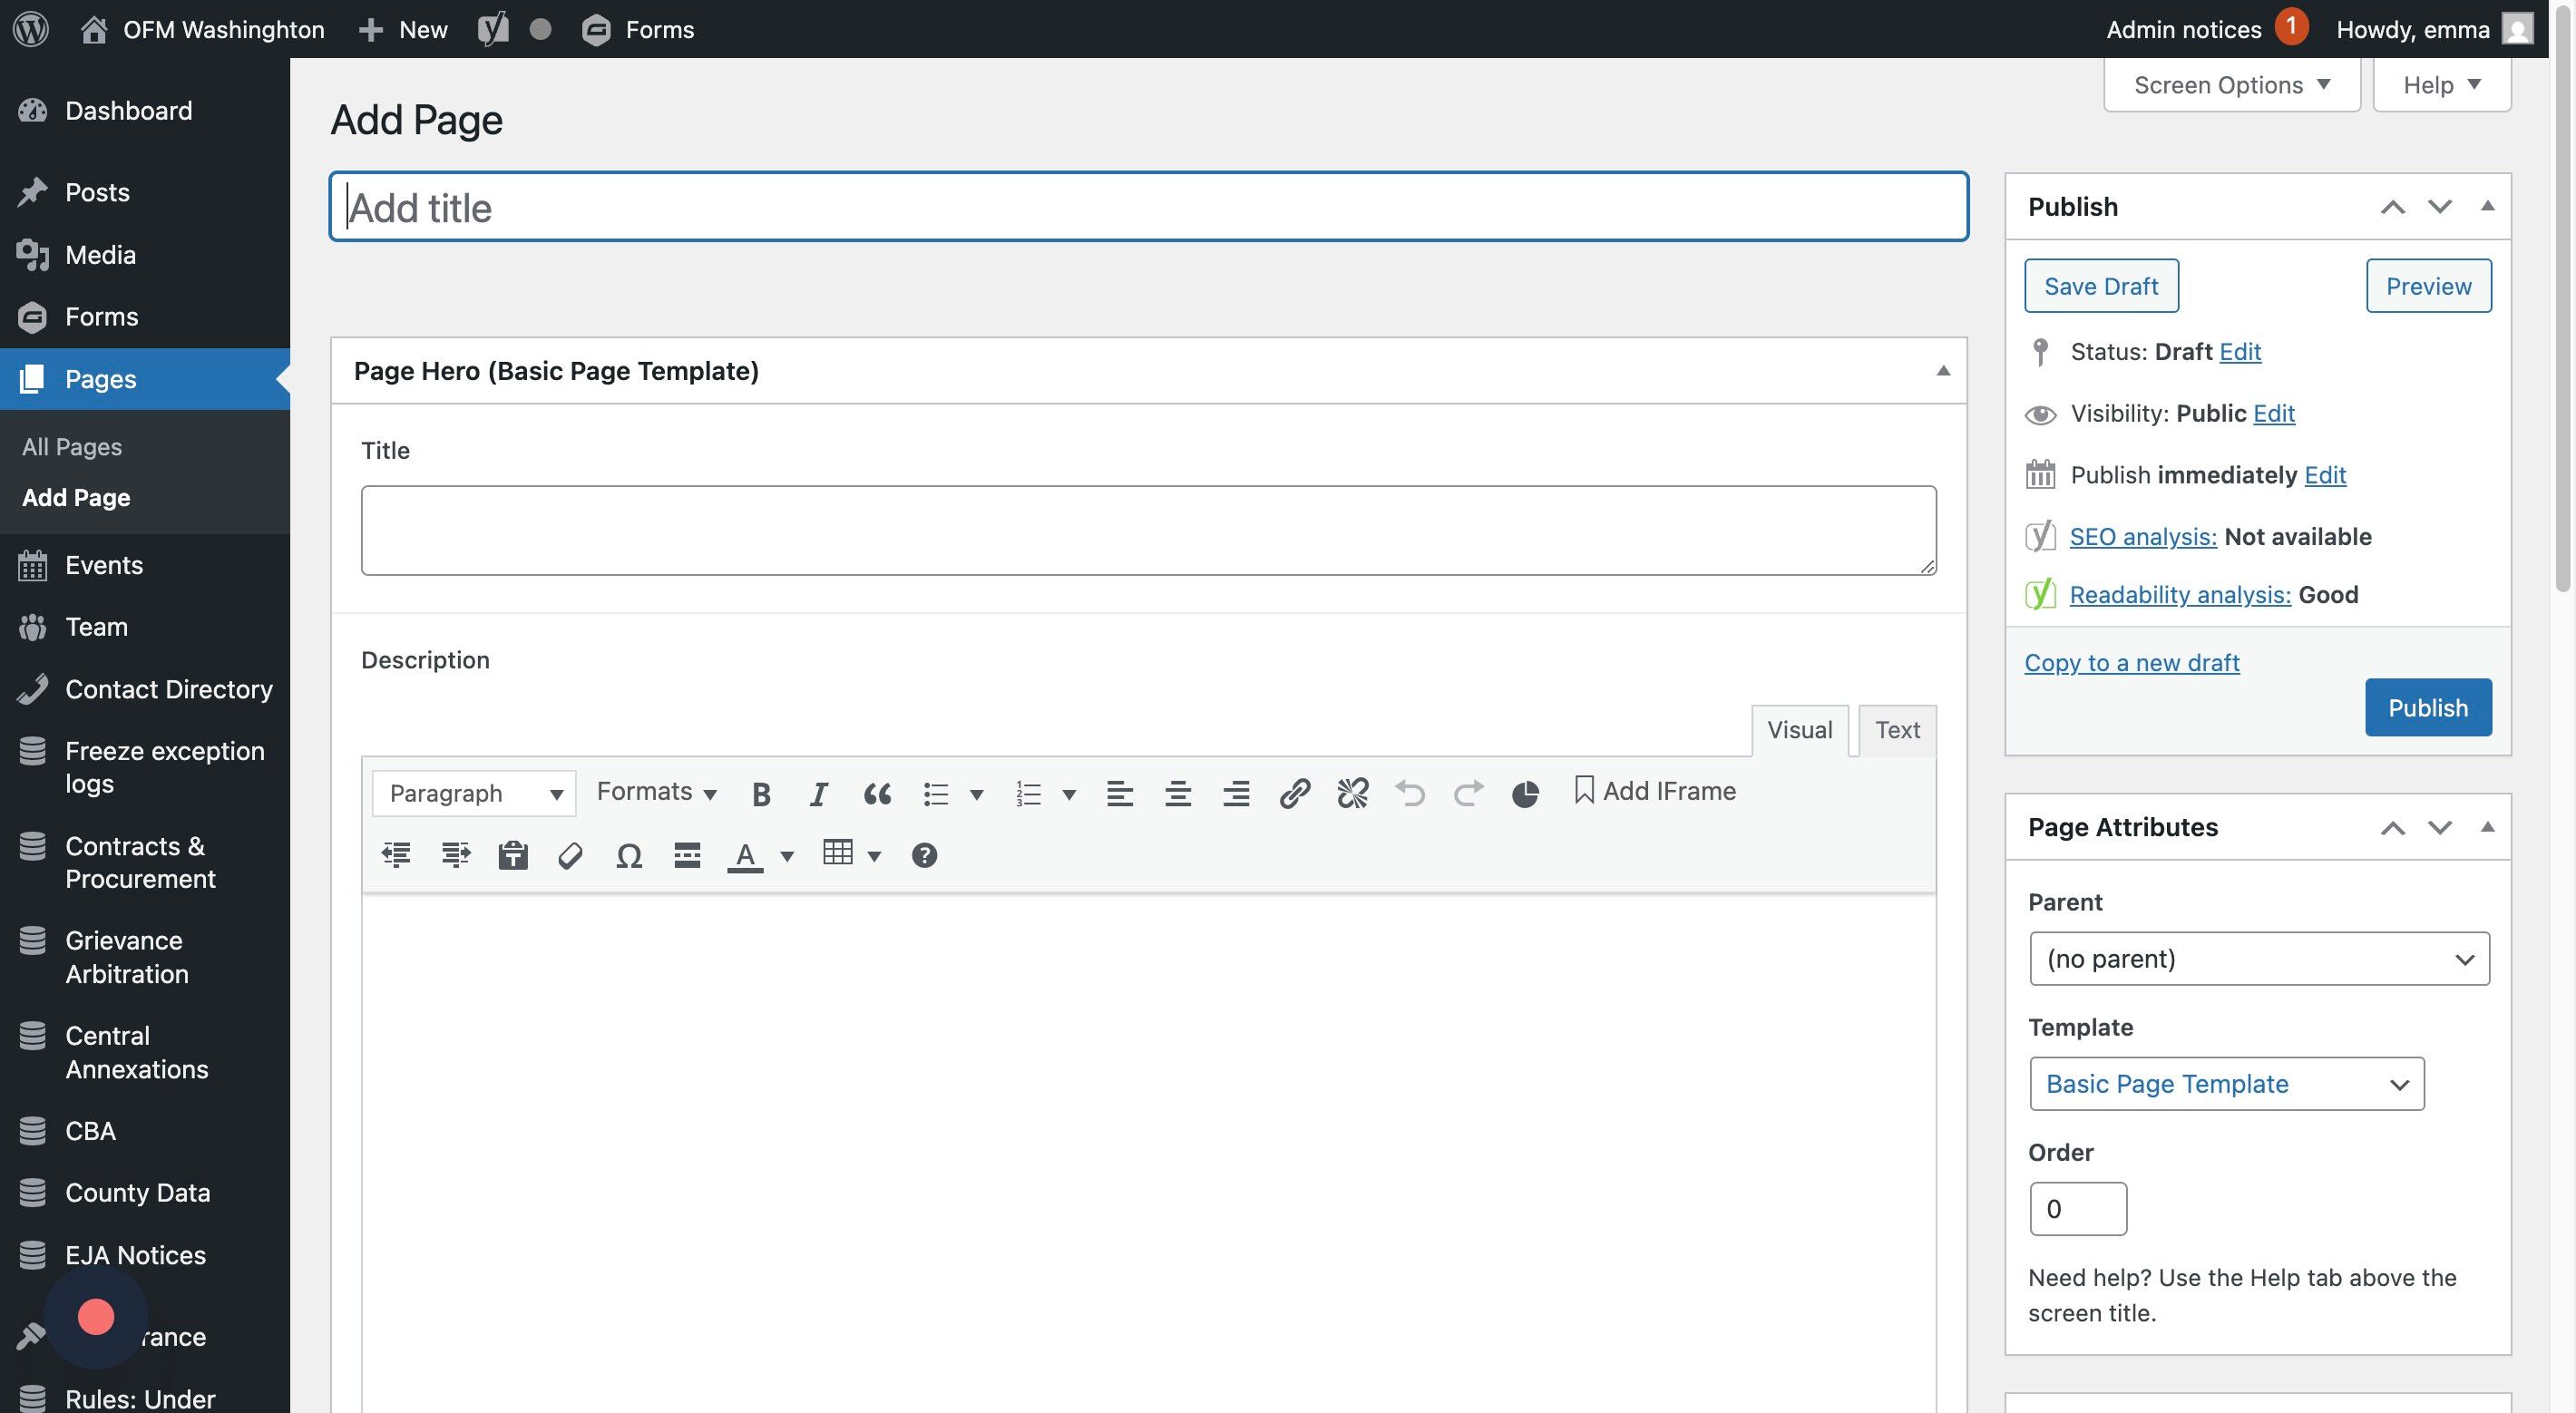The image size is (2576, 1413).
Task: Insert a blockquote in the editor
Action: (x=877, y=793)
